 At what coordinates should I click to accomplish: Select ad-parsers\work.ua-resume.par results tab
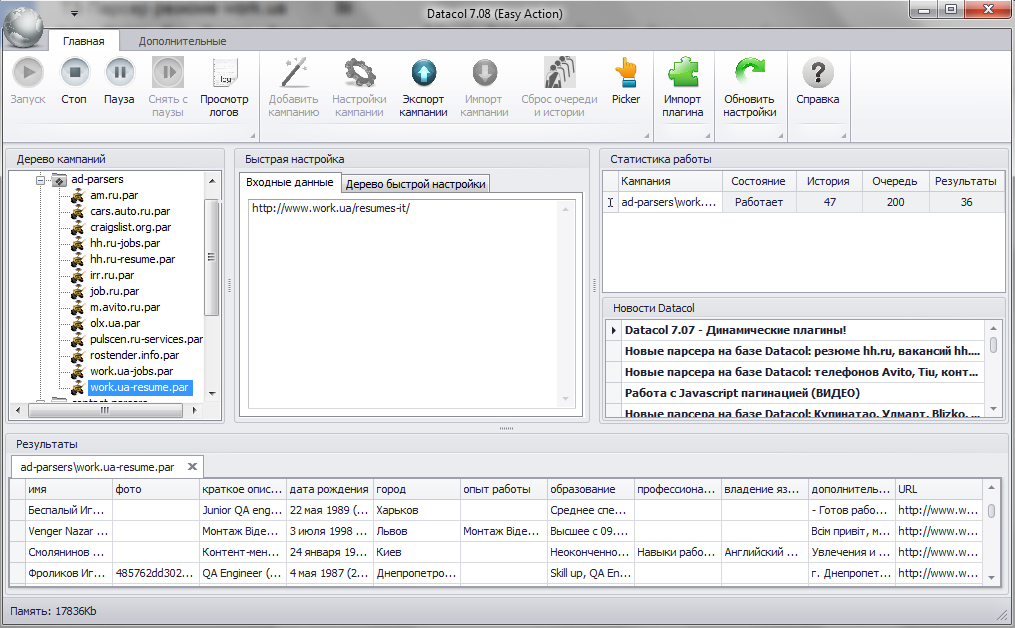click(97, 467)
